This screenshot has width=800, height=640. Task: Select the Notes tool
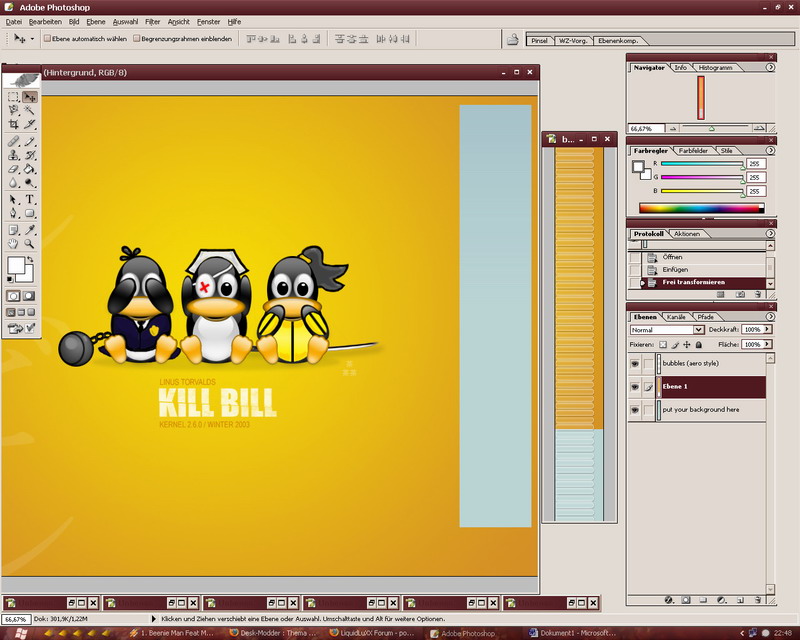13,230
